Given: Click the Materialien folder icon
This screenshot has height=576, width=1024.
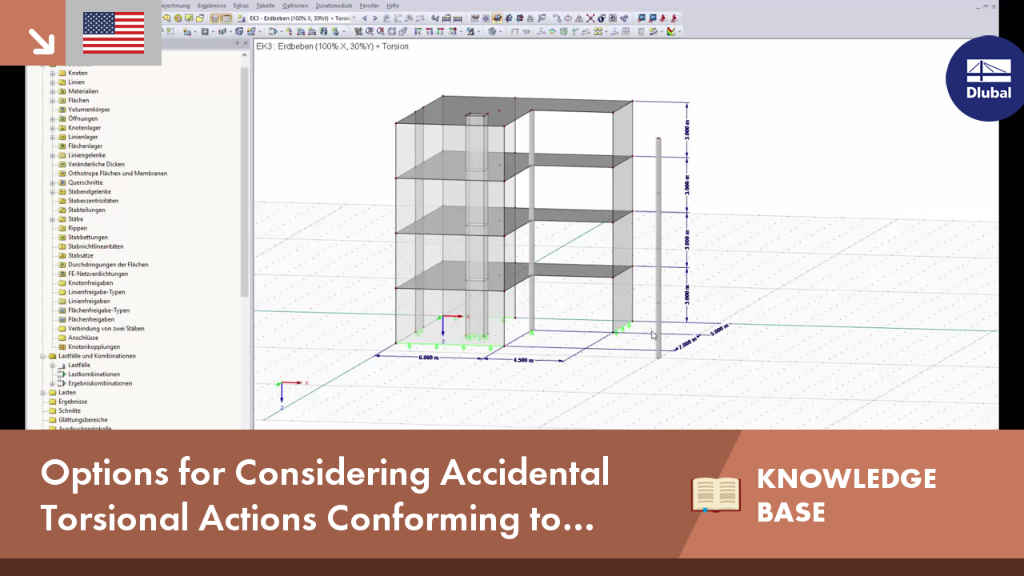Looking at the screenshot, I should [x=62, y=91].
